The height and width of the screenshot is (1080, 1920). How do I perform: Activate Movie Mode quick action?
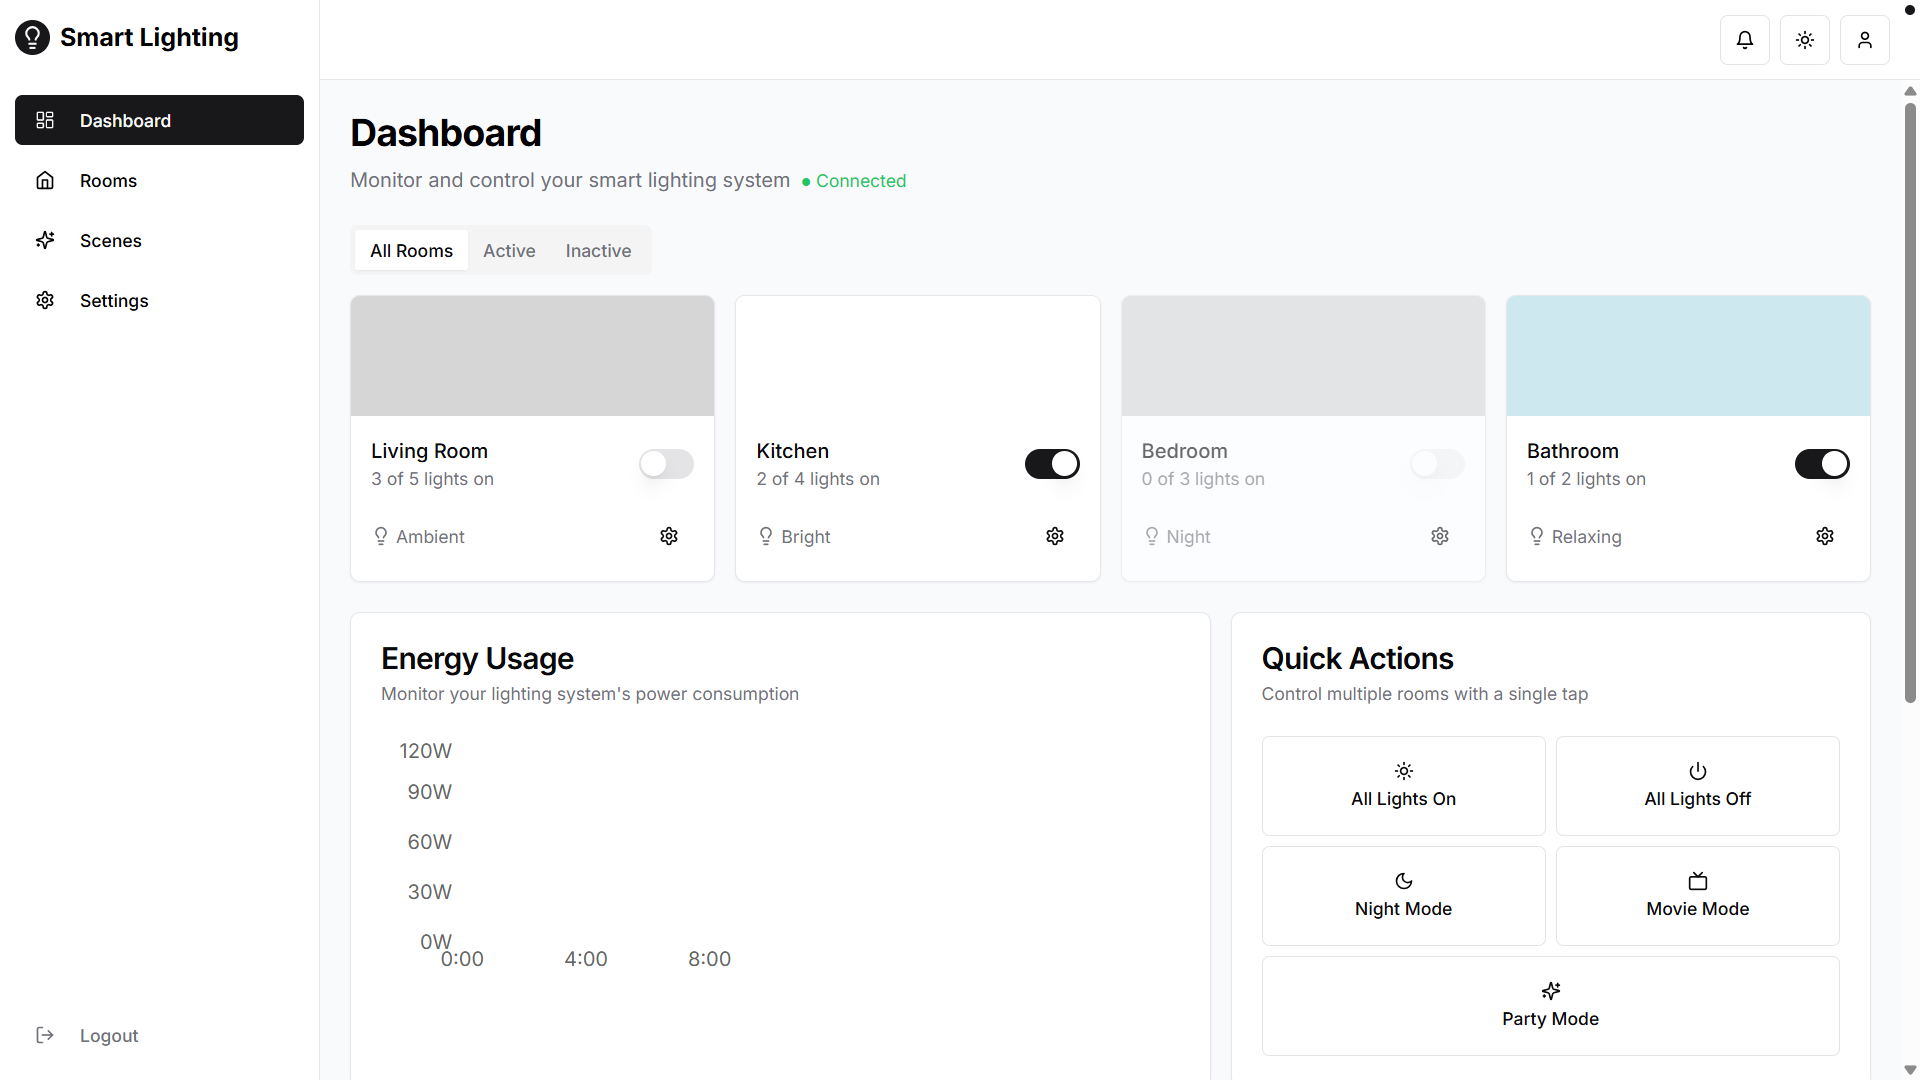tap(1697, 895)
